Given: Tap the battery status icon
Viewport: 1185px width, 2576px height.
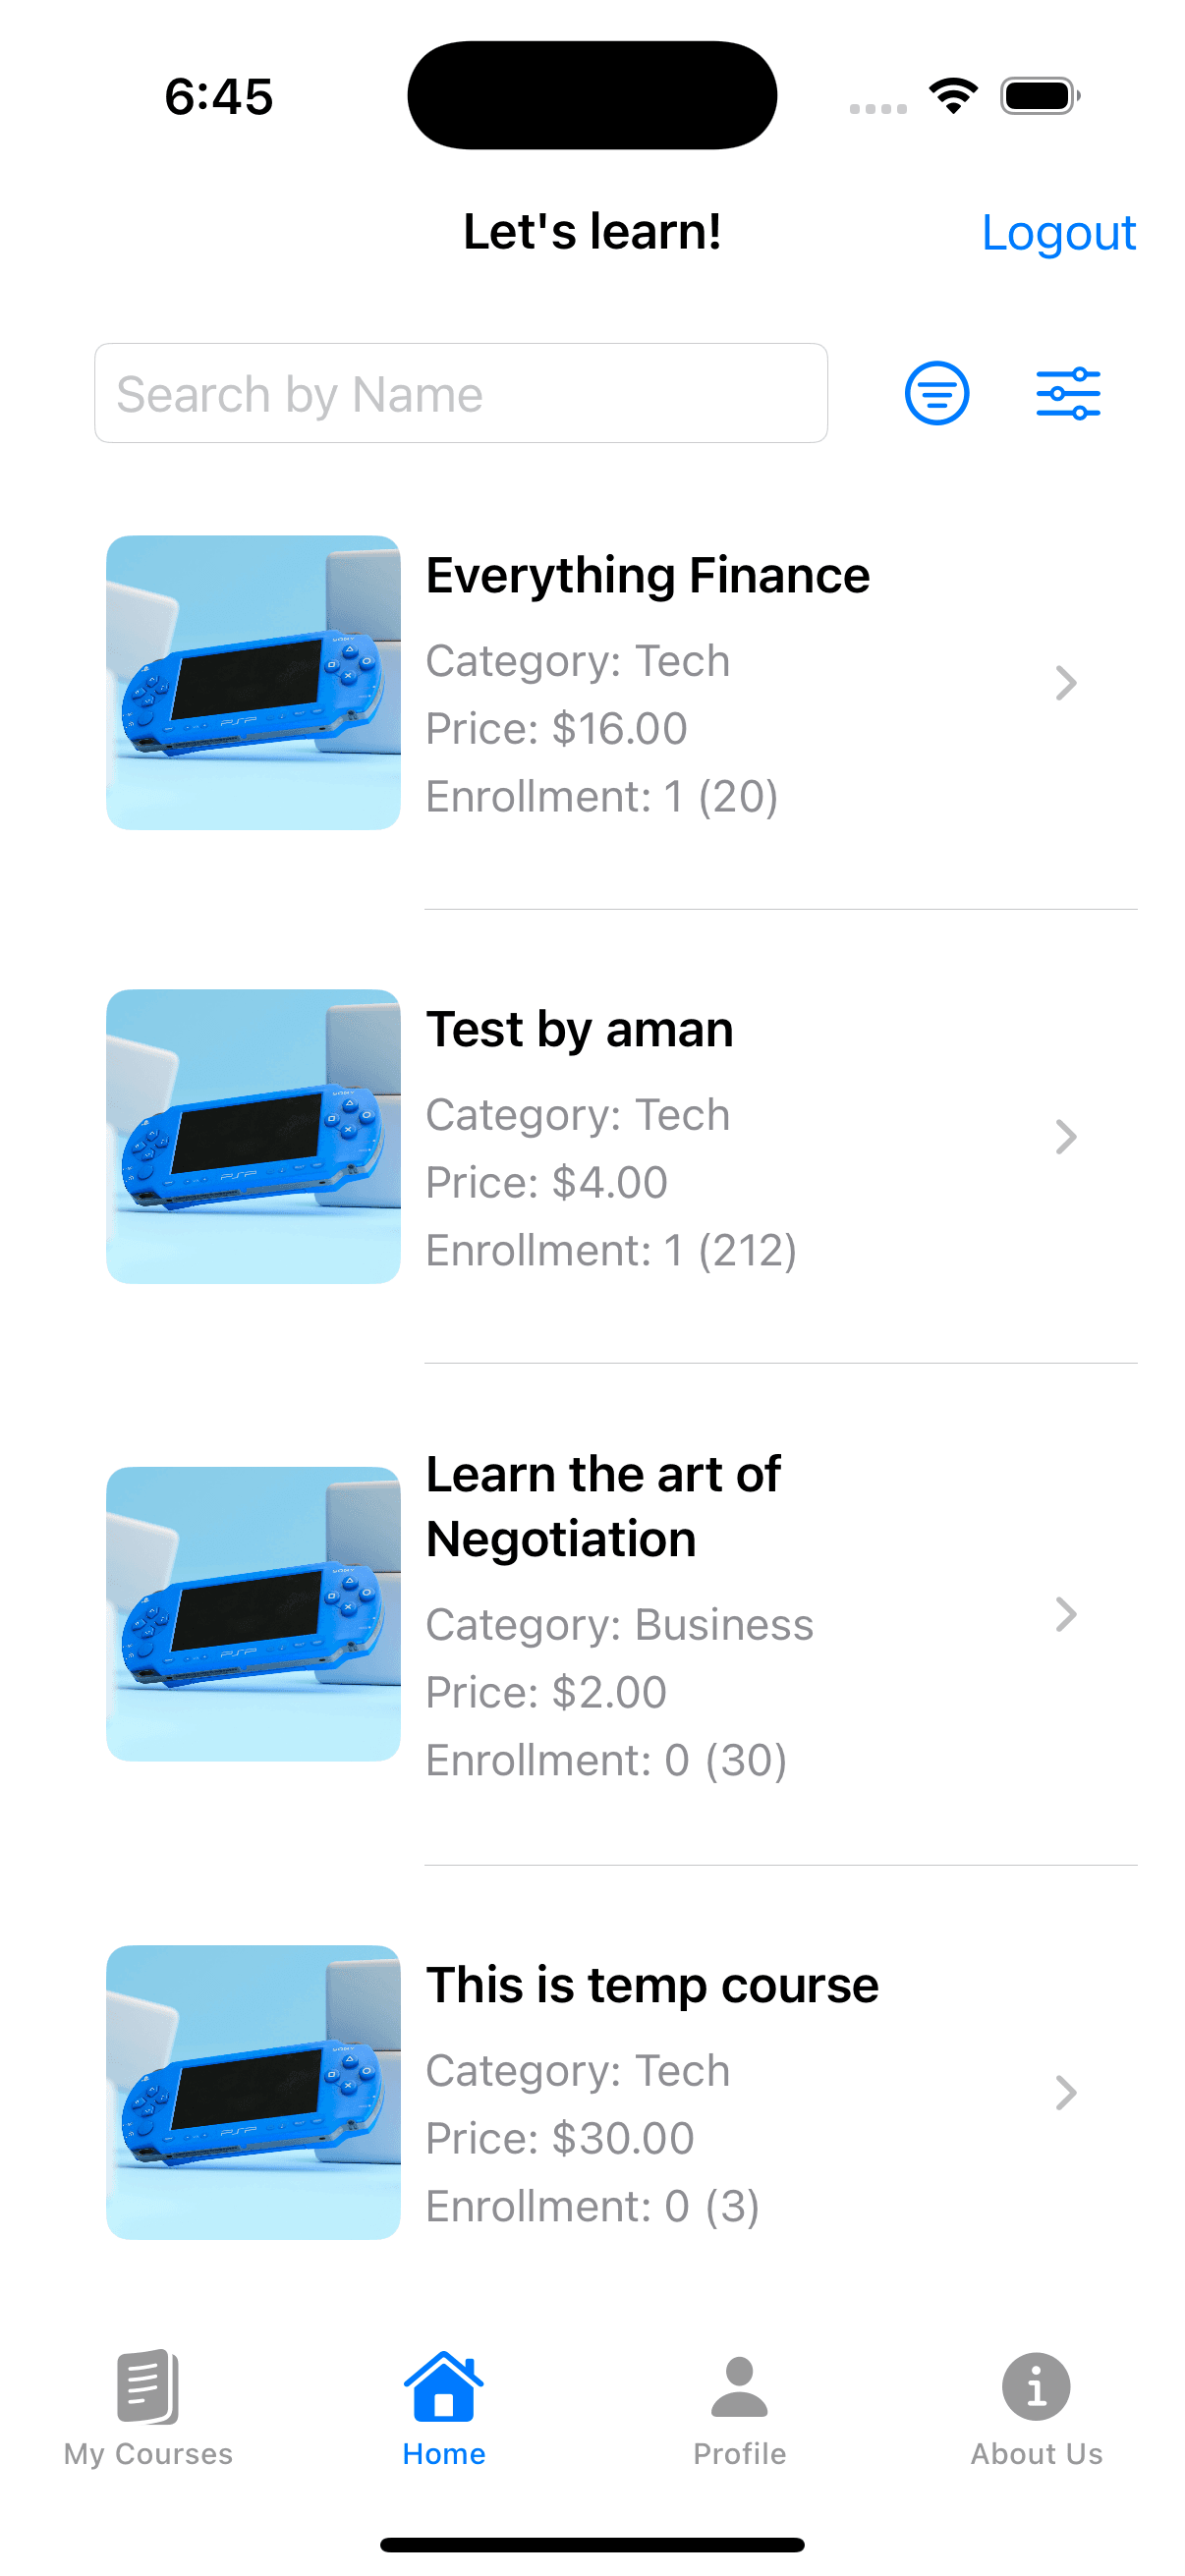Looking at the screenshot, I should 1039,96.
